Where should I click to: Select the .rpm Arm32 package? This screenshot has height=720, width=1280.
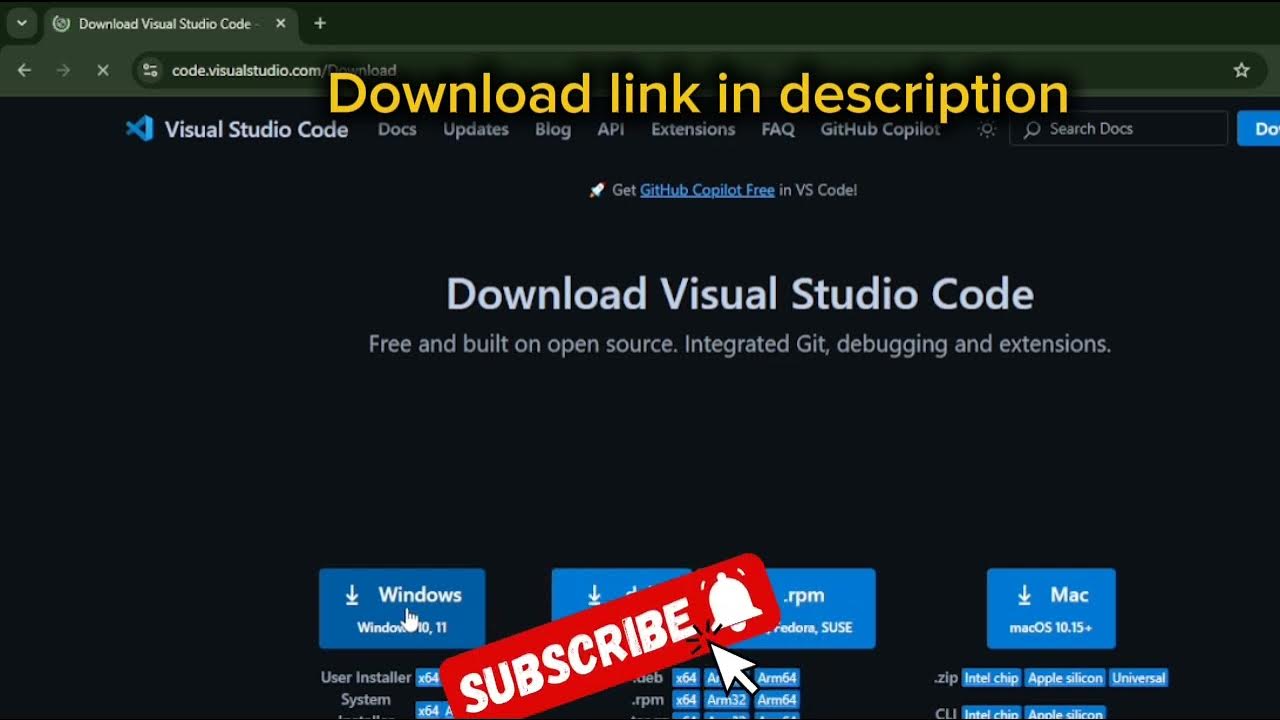click(727, 700)
